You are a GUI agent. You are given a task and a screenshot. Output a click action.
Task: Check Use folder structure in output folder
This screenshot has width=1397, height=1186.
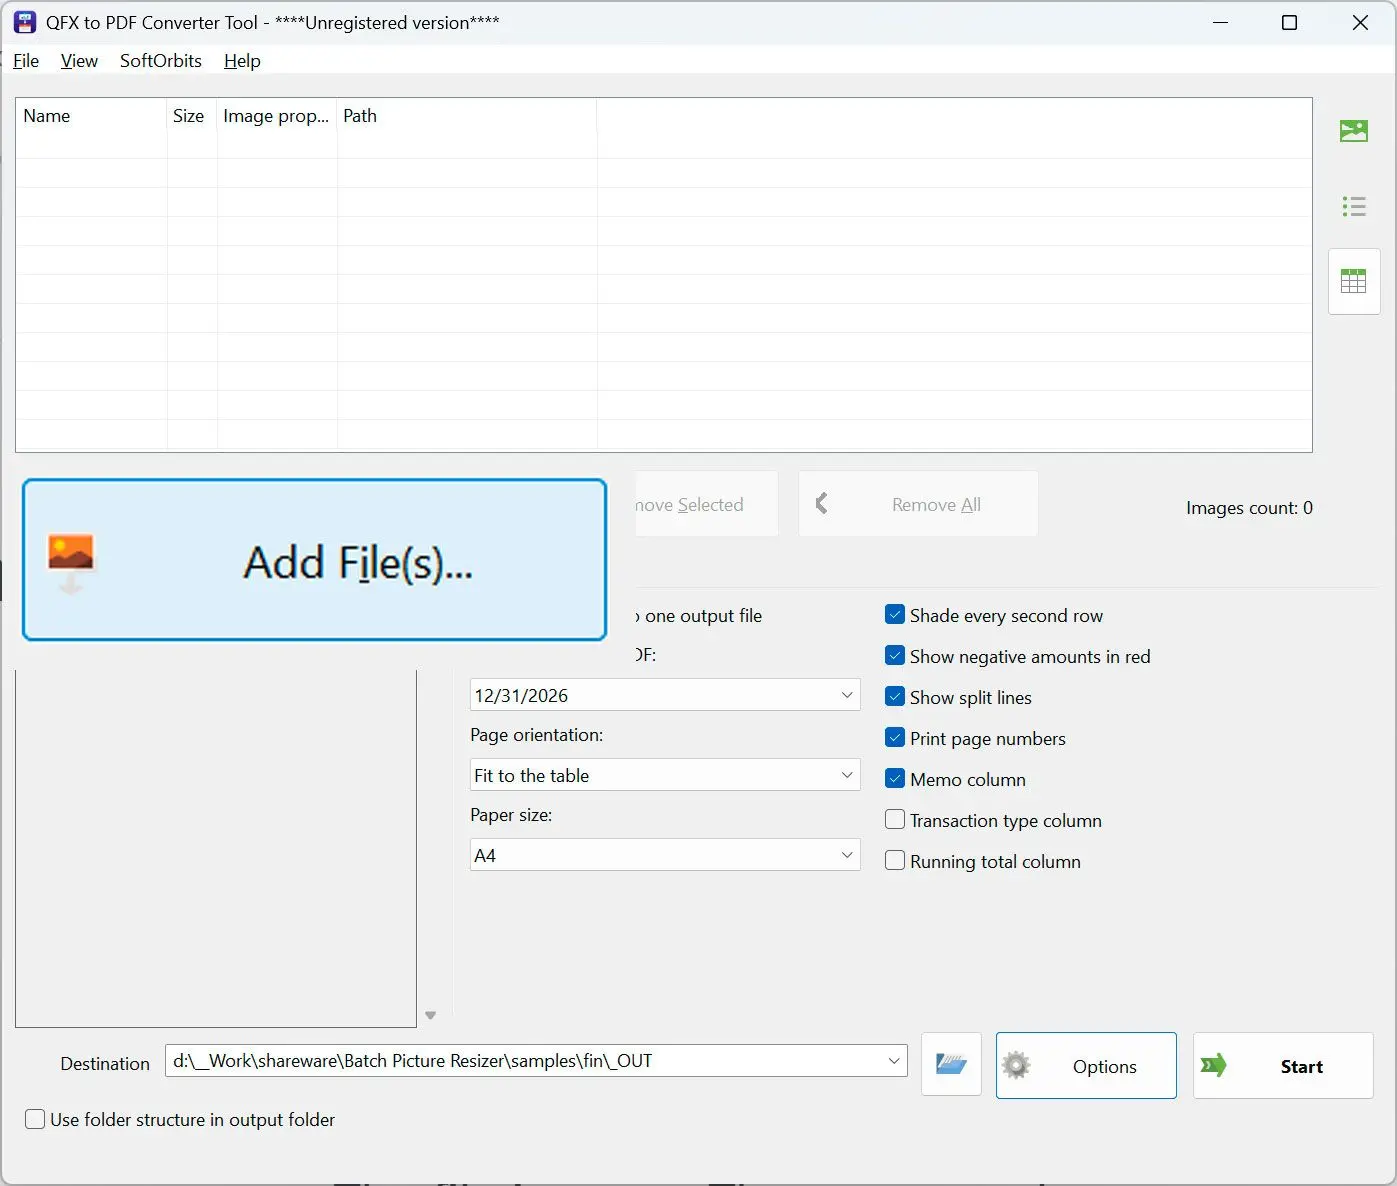[35, 1119]
